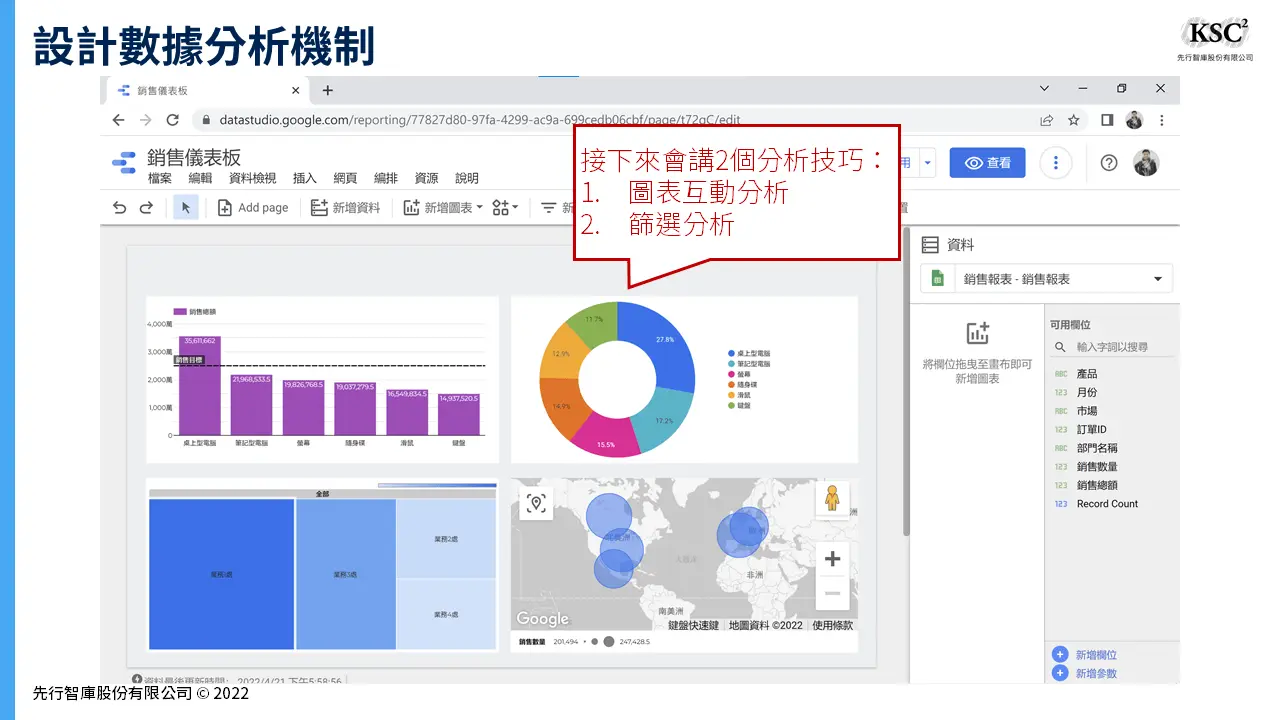Click Add page button

(x=253, y=207)
